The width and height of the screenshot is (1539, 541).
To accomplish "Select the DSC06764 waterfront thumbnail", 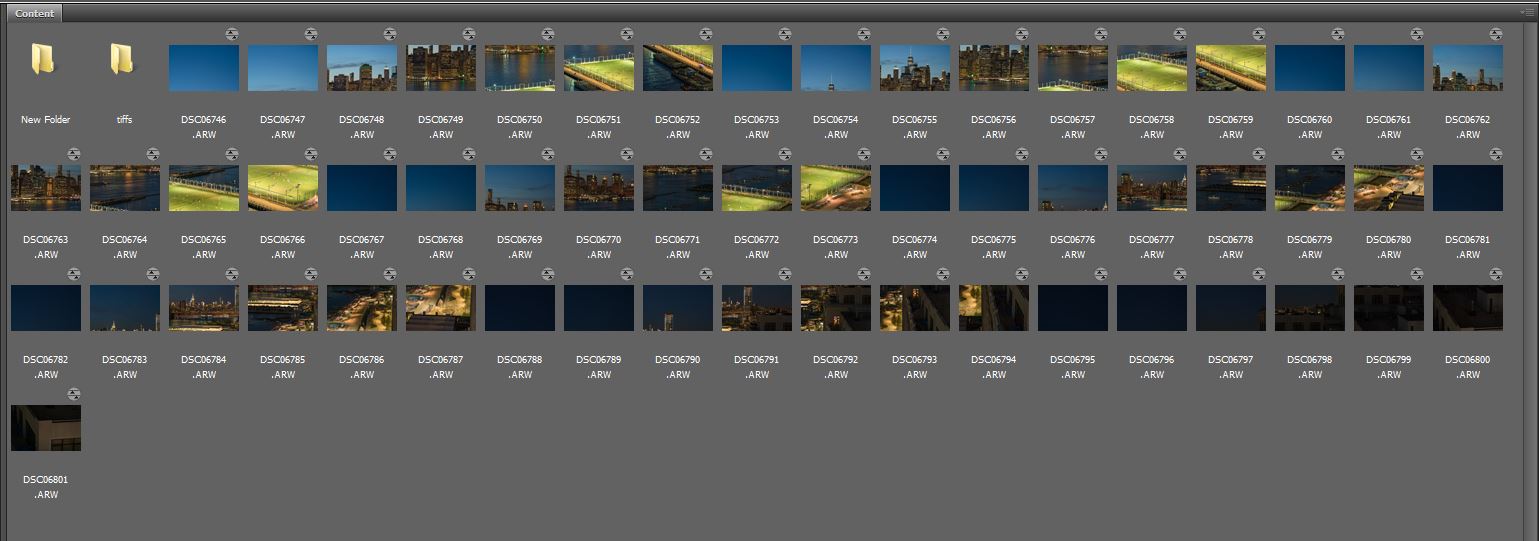I will pyautogui.click(x=125, y=188).
